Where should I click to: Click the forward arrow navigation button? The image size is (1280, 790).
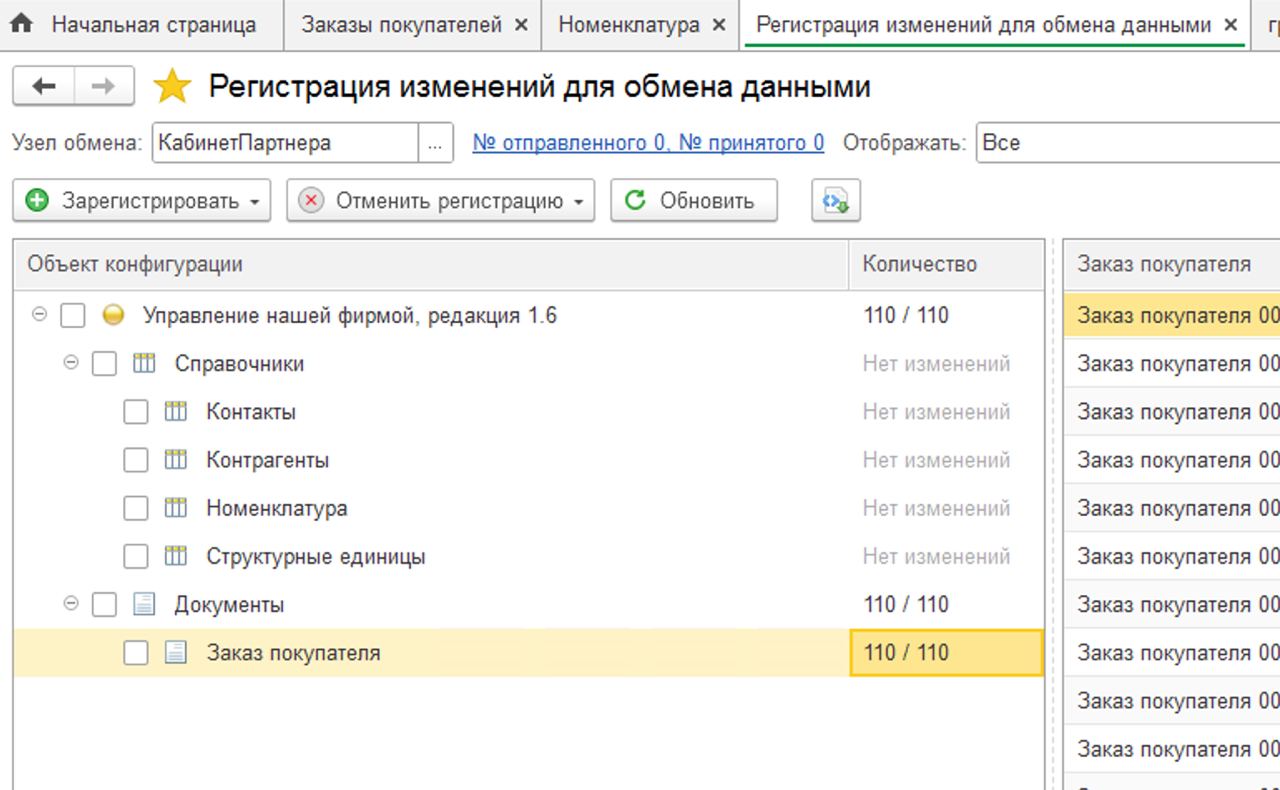click(x=103, y=87)
